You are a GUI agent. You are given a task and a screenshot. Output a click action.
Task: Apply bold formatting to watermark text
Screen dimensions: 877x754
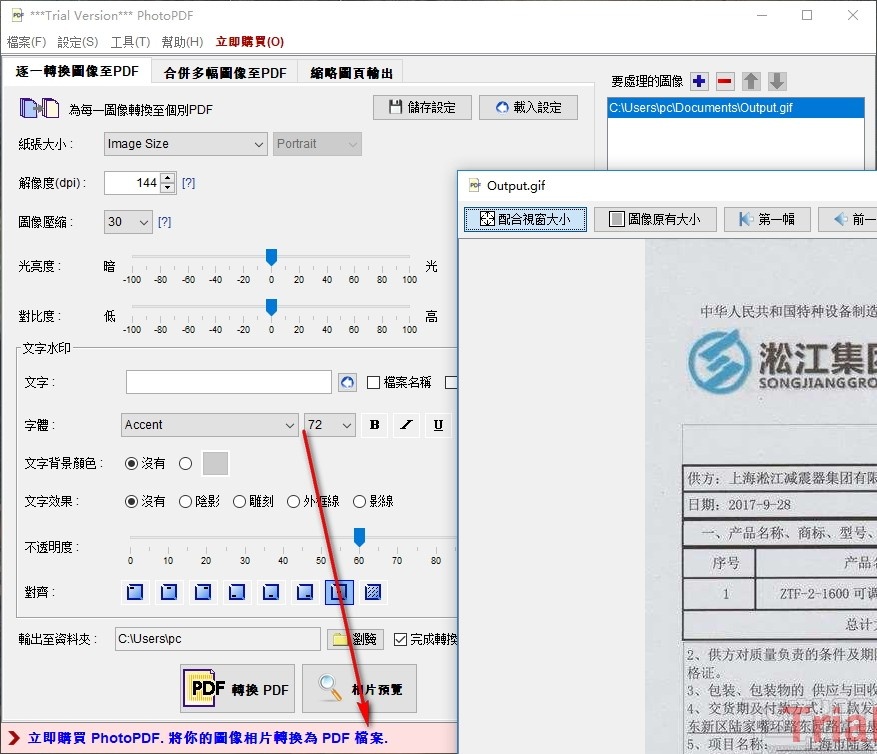tap(373, 425)
